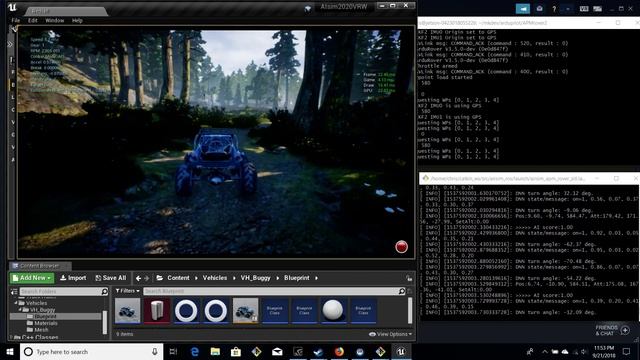Select the red-background cylinder asset thumbnail
Viewport: 640px width, 360px height.
tap(157, 311)
